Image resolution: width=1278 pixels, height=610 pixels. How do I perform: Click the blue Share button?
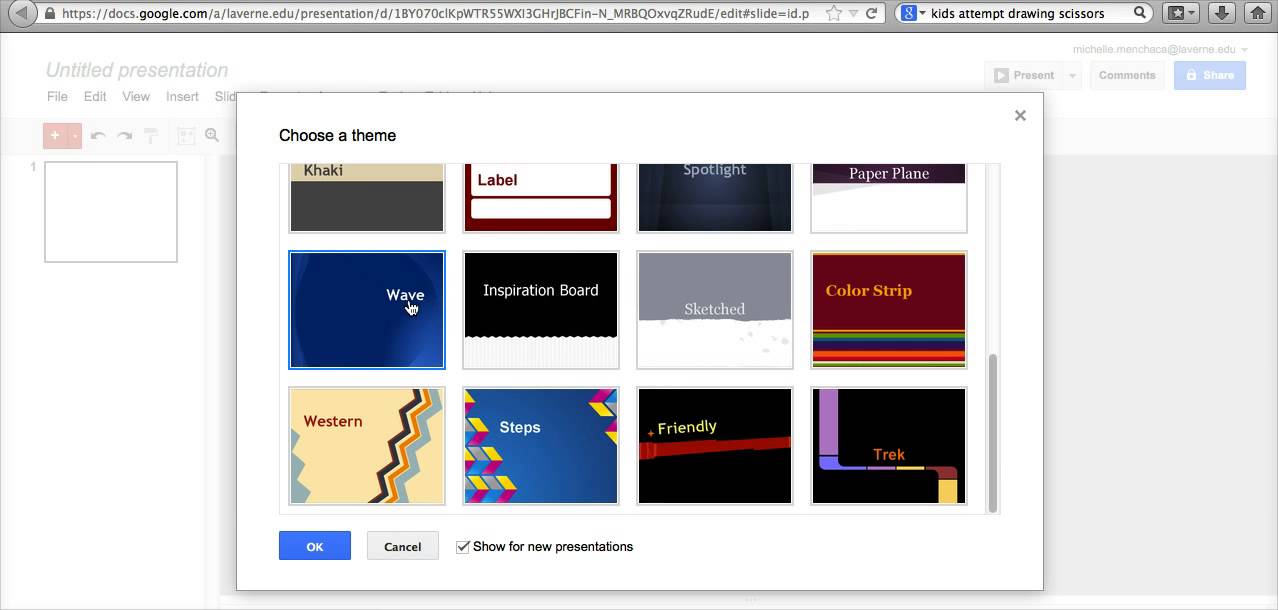click(1210, 75)
